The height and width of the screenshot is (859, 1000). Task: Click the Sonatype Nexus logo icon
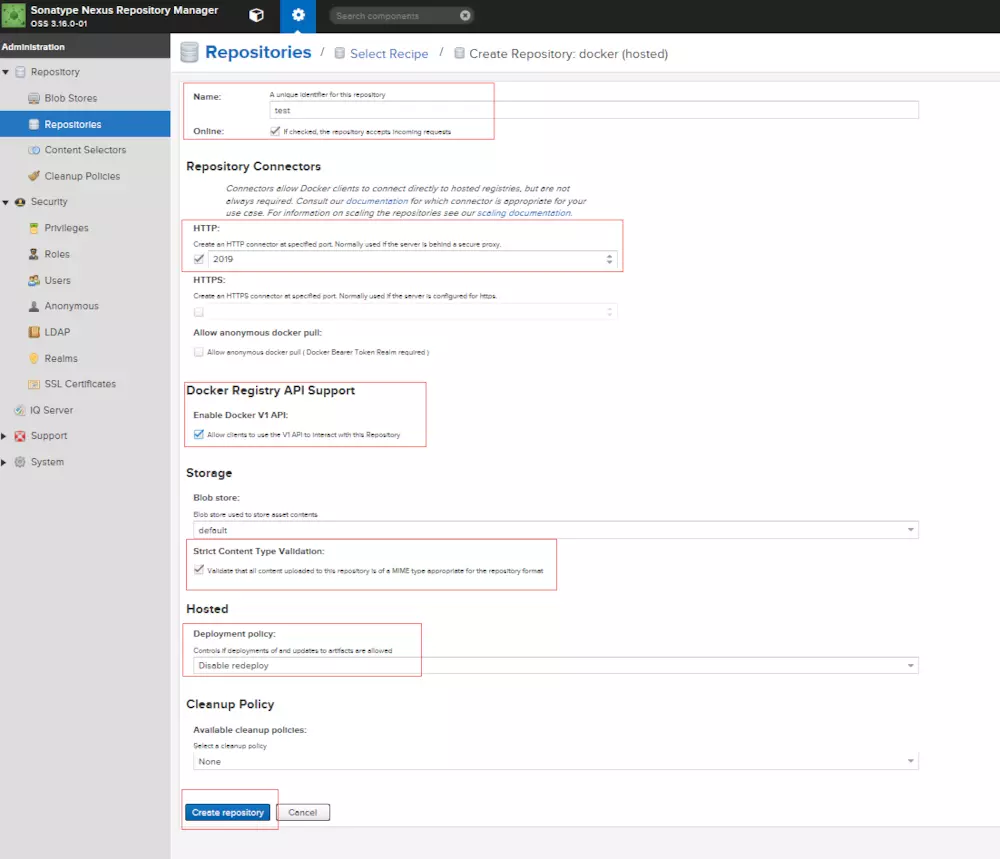13,16
